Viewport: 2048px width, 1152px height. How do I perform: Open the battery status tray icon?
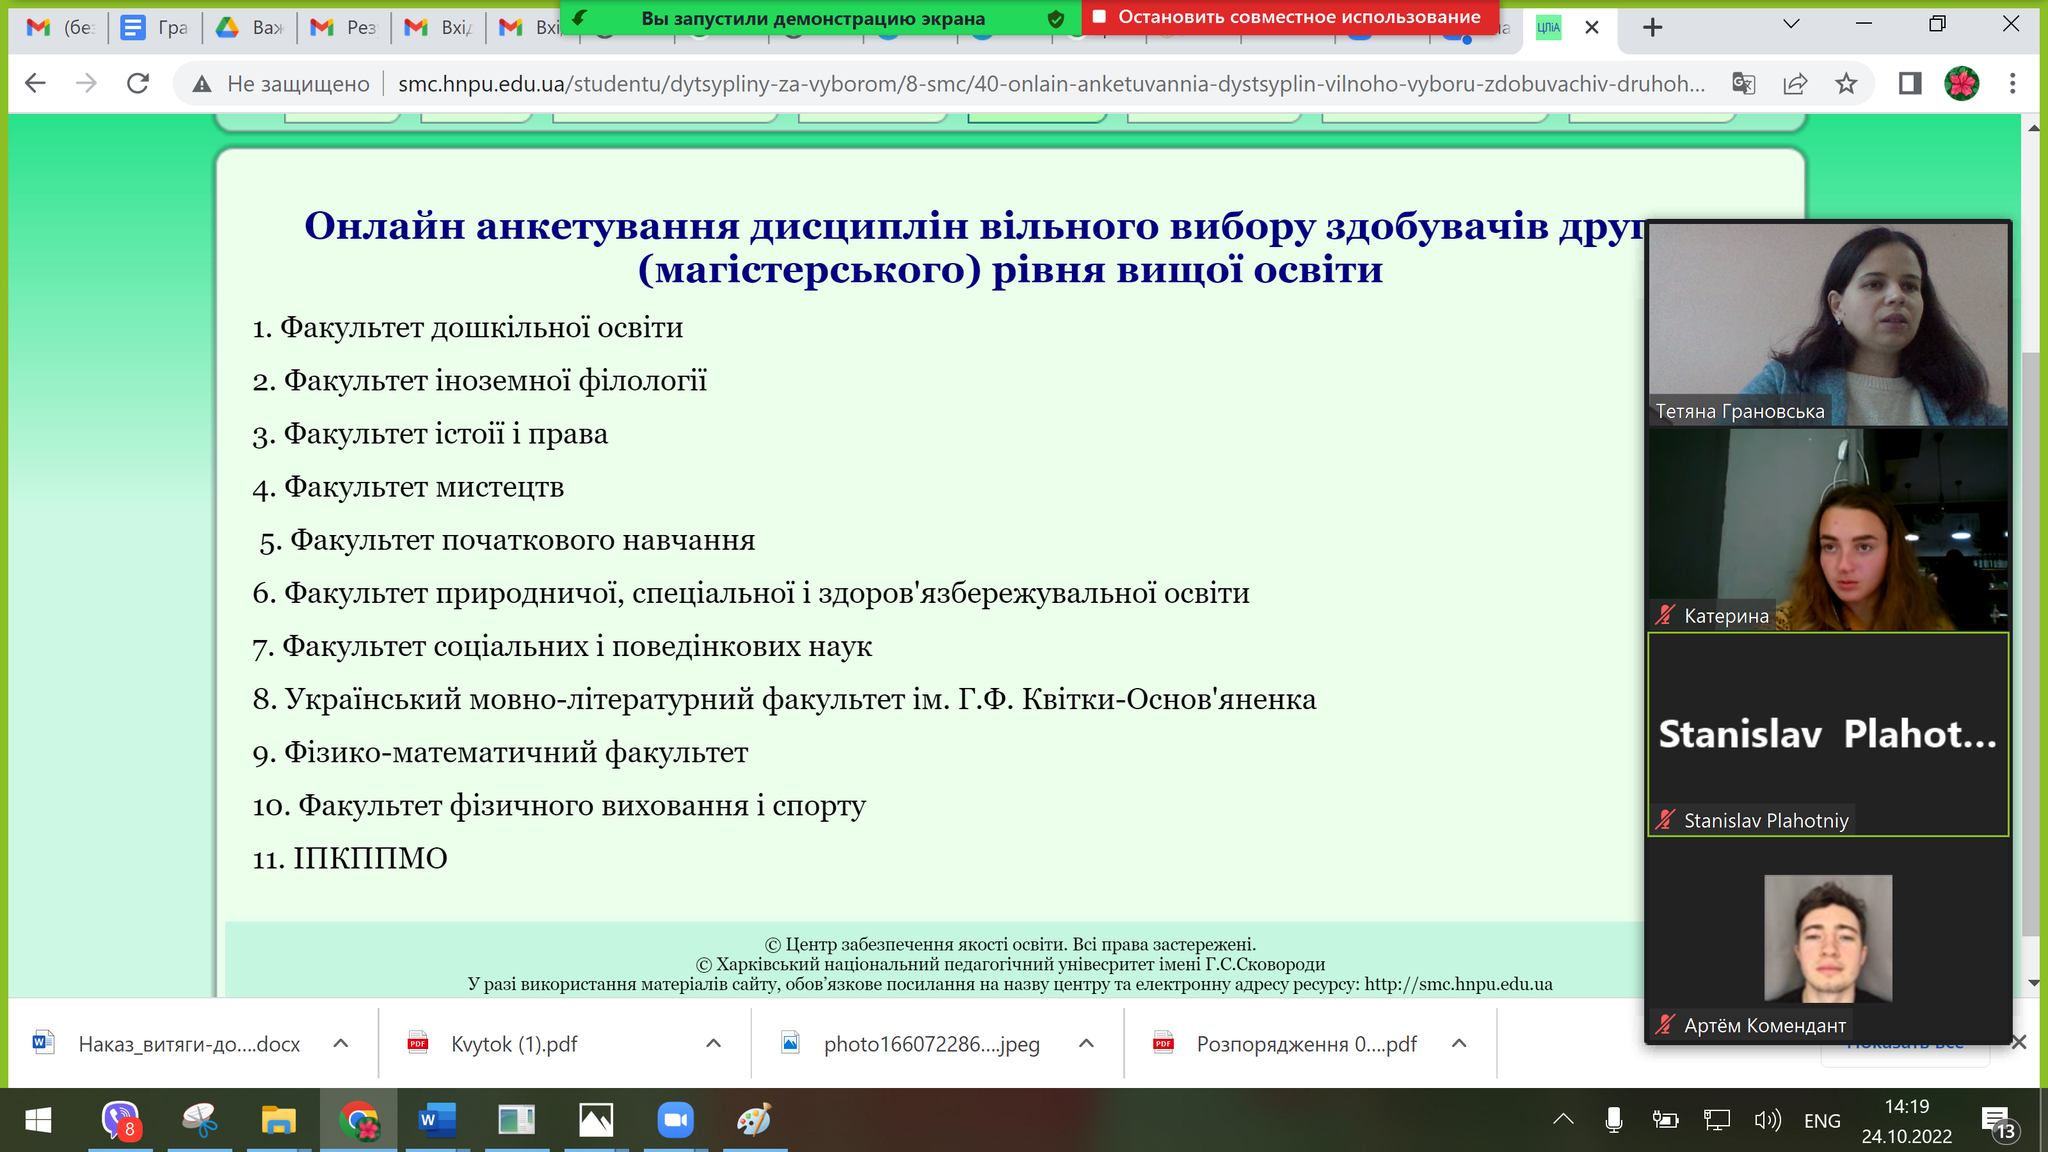tap(1665, 1120)
